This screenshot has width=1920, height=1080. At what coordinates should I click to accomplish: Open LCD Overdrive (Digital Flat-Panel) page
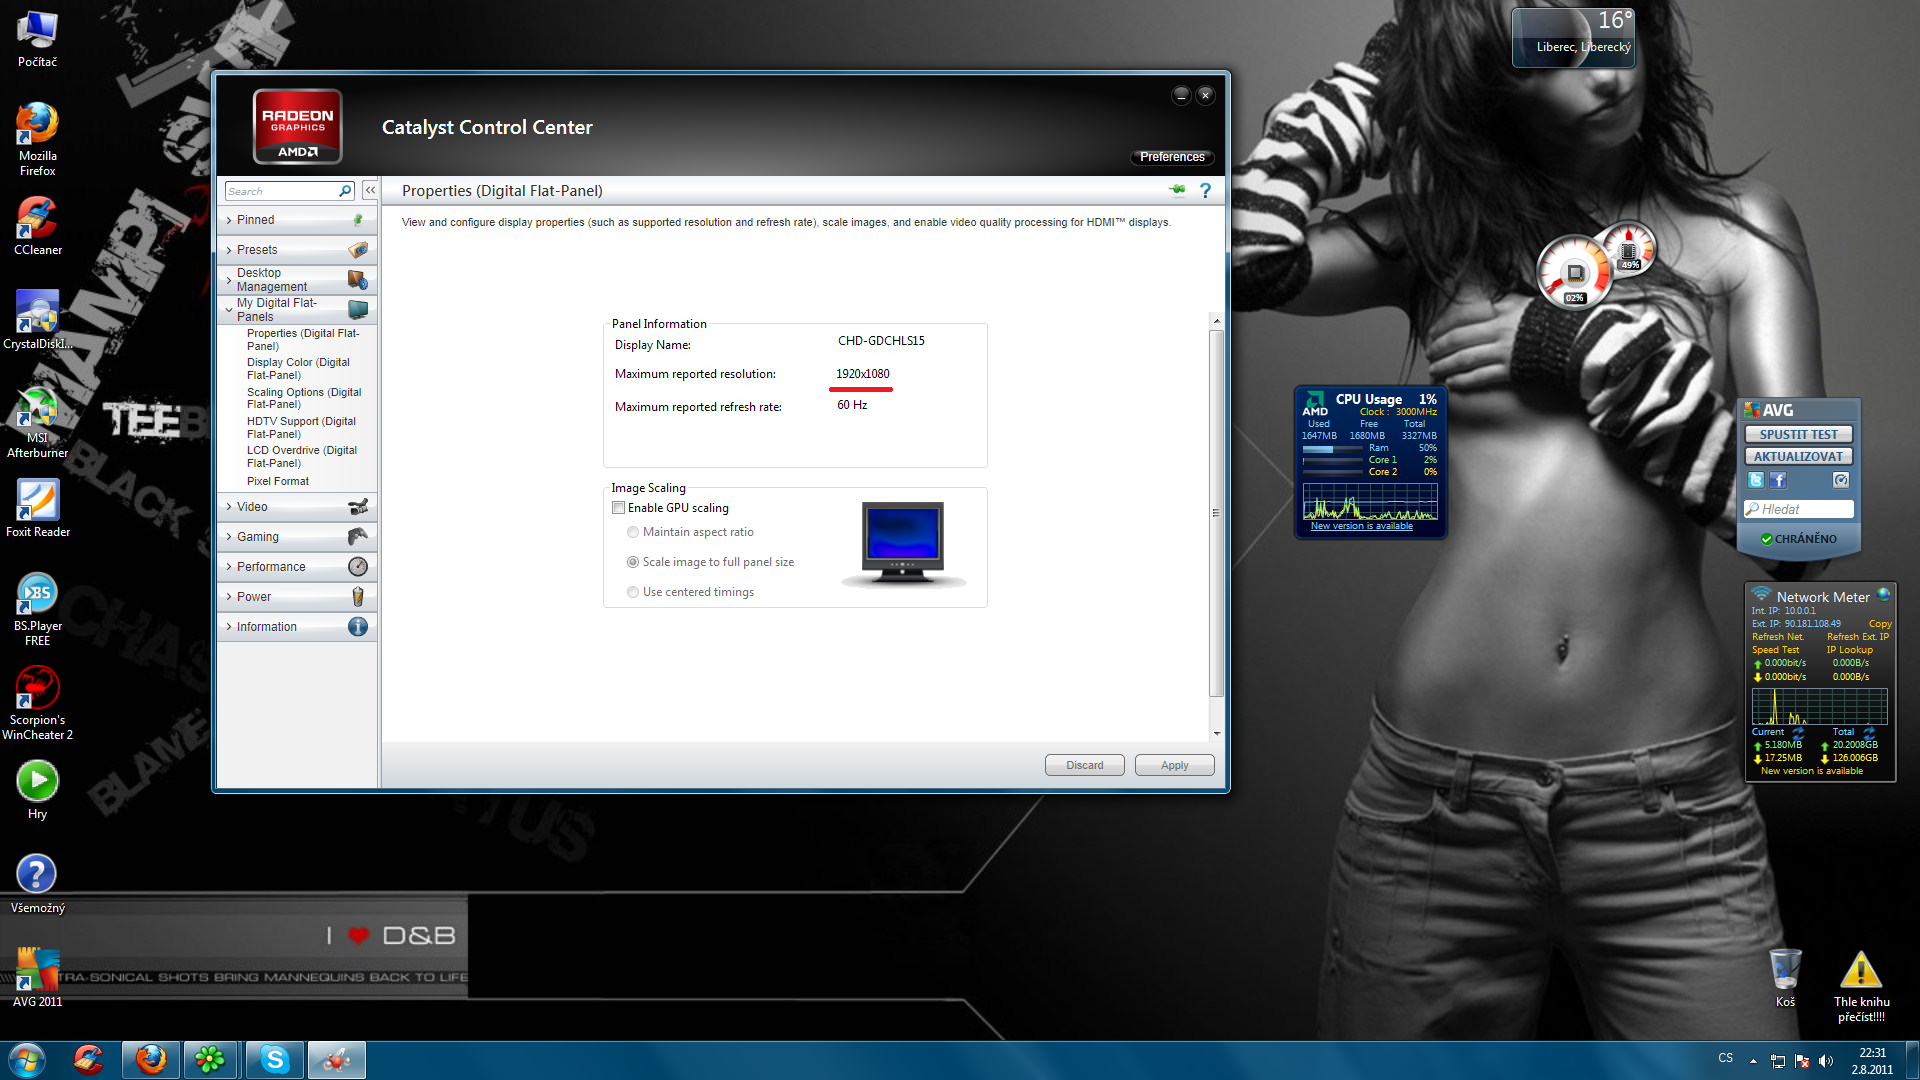(301, 457)
